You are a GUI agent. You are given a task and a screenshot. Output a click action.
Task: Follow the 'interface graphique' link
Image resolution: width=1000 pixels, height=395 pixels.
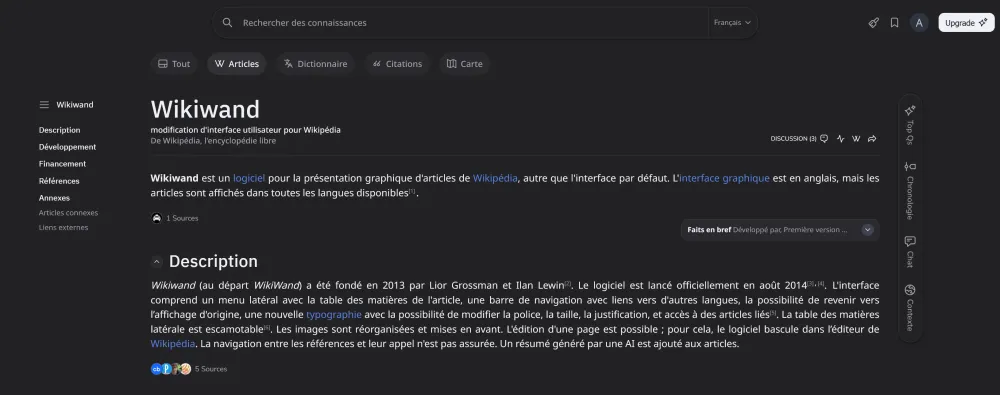coord(724,178)
